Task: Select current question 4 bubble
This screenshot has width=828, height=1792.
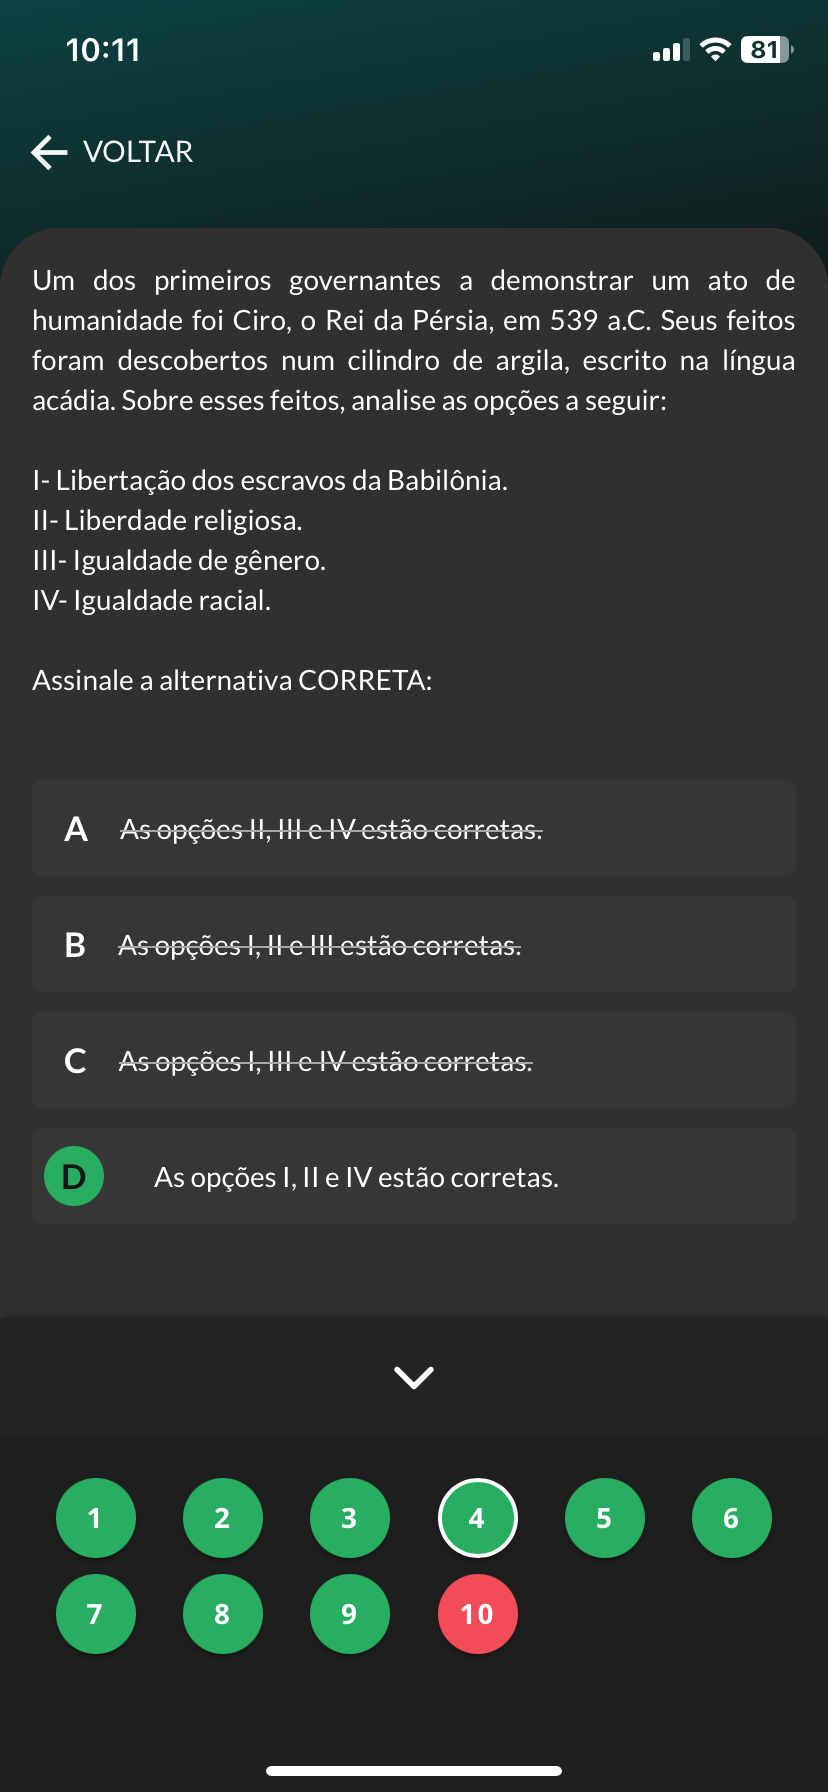Action: (477, 1518)
